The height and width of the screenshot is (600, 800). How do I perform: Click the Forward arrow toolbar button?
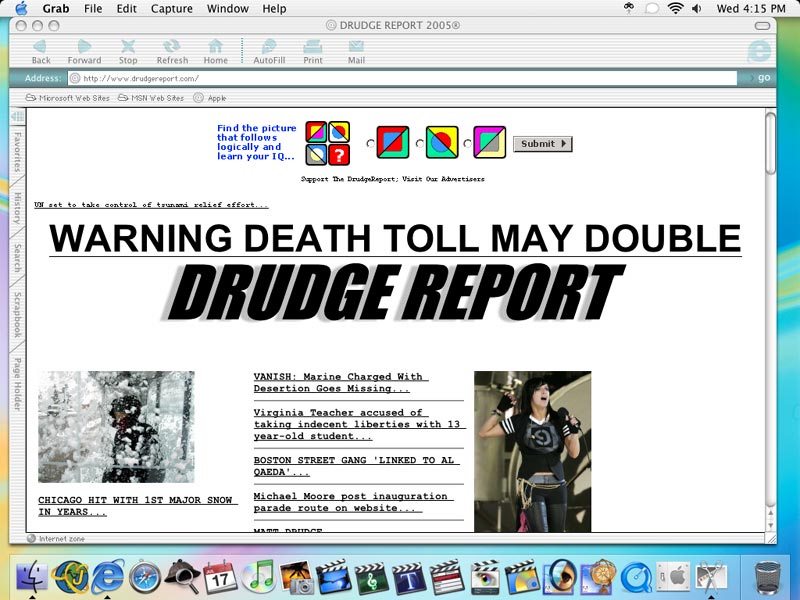click(84, 52)
